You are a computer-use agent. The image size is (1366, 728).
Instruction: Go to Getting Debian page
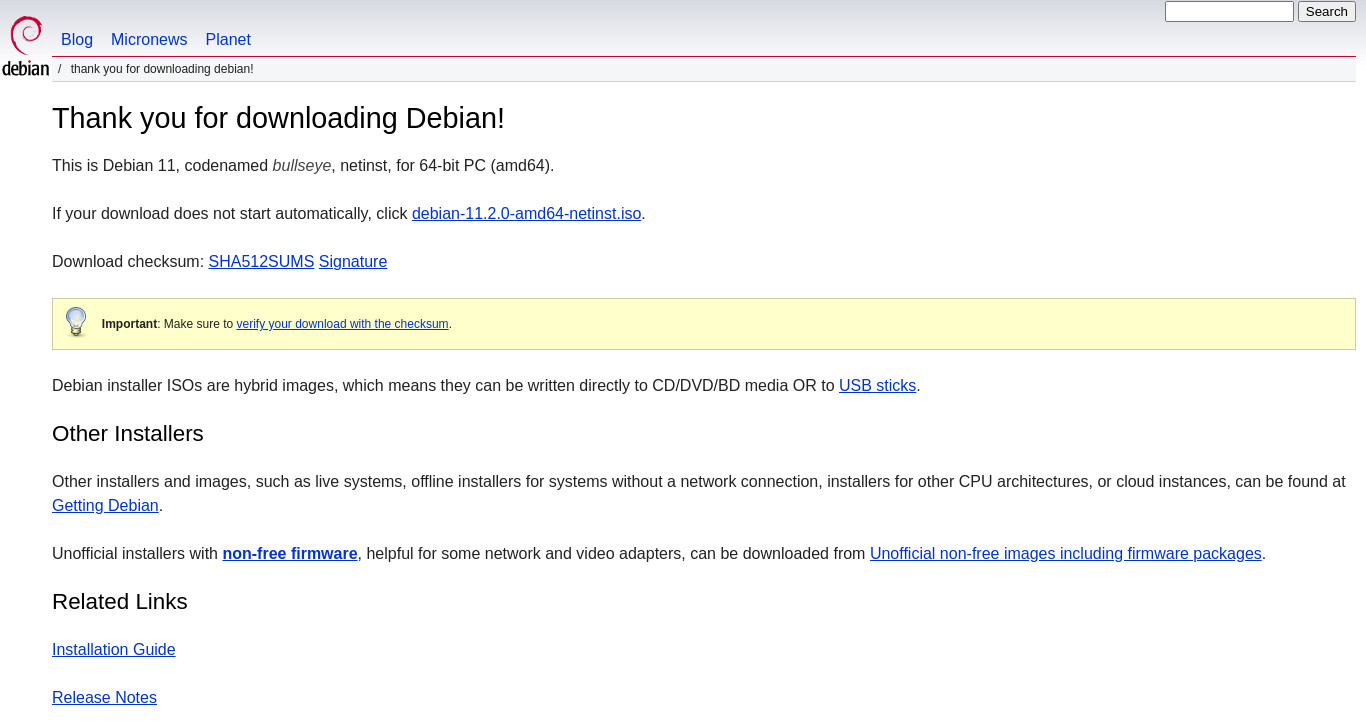105,506
